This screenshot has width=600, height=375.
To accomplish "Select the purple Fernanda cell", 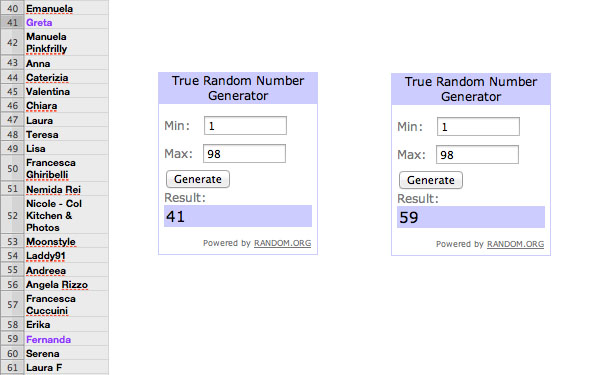I will [66, 339].
